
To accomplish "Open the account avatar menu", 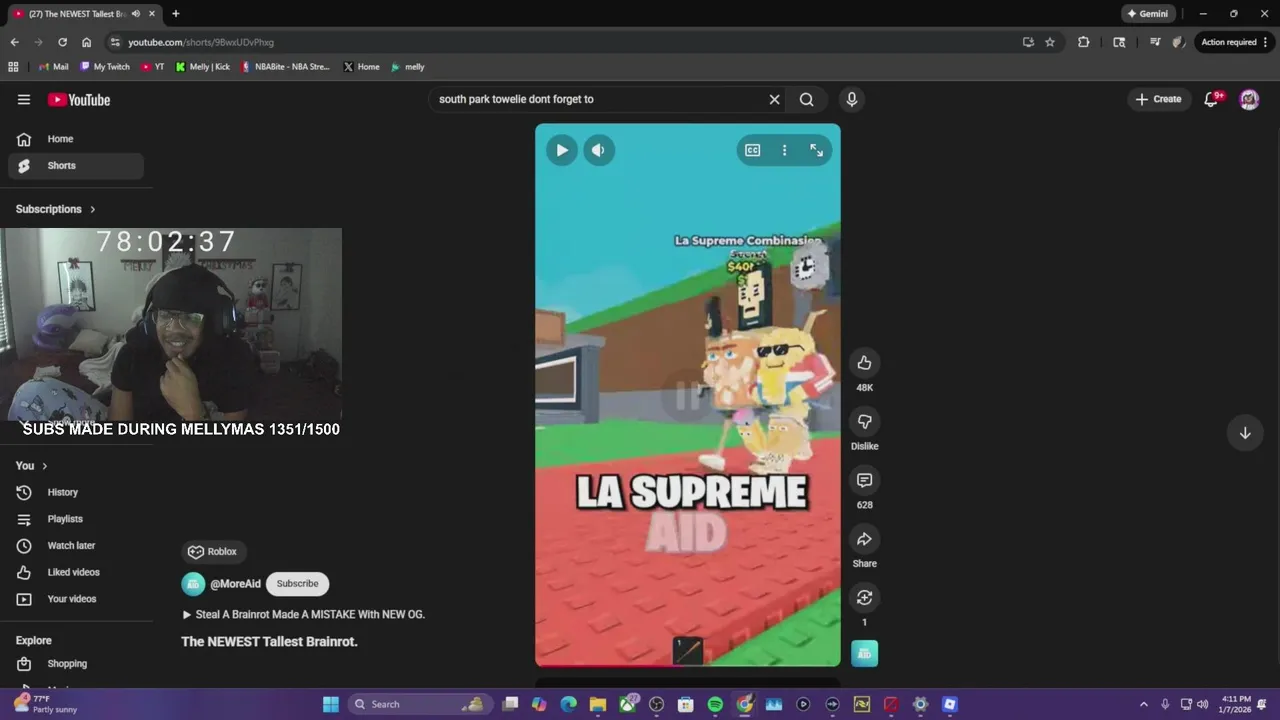I will click(1249, 99).
